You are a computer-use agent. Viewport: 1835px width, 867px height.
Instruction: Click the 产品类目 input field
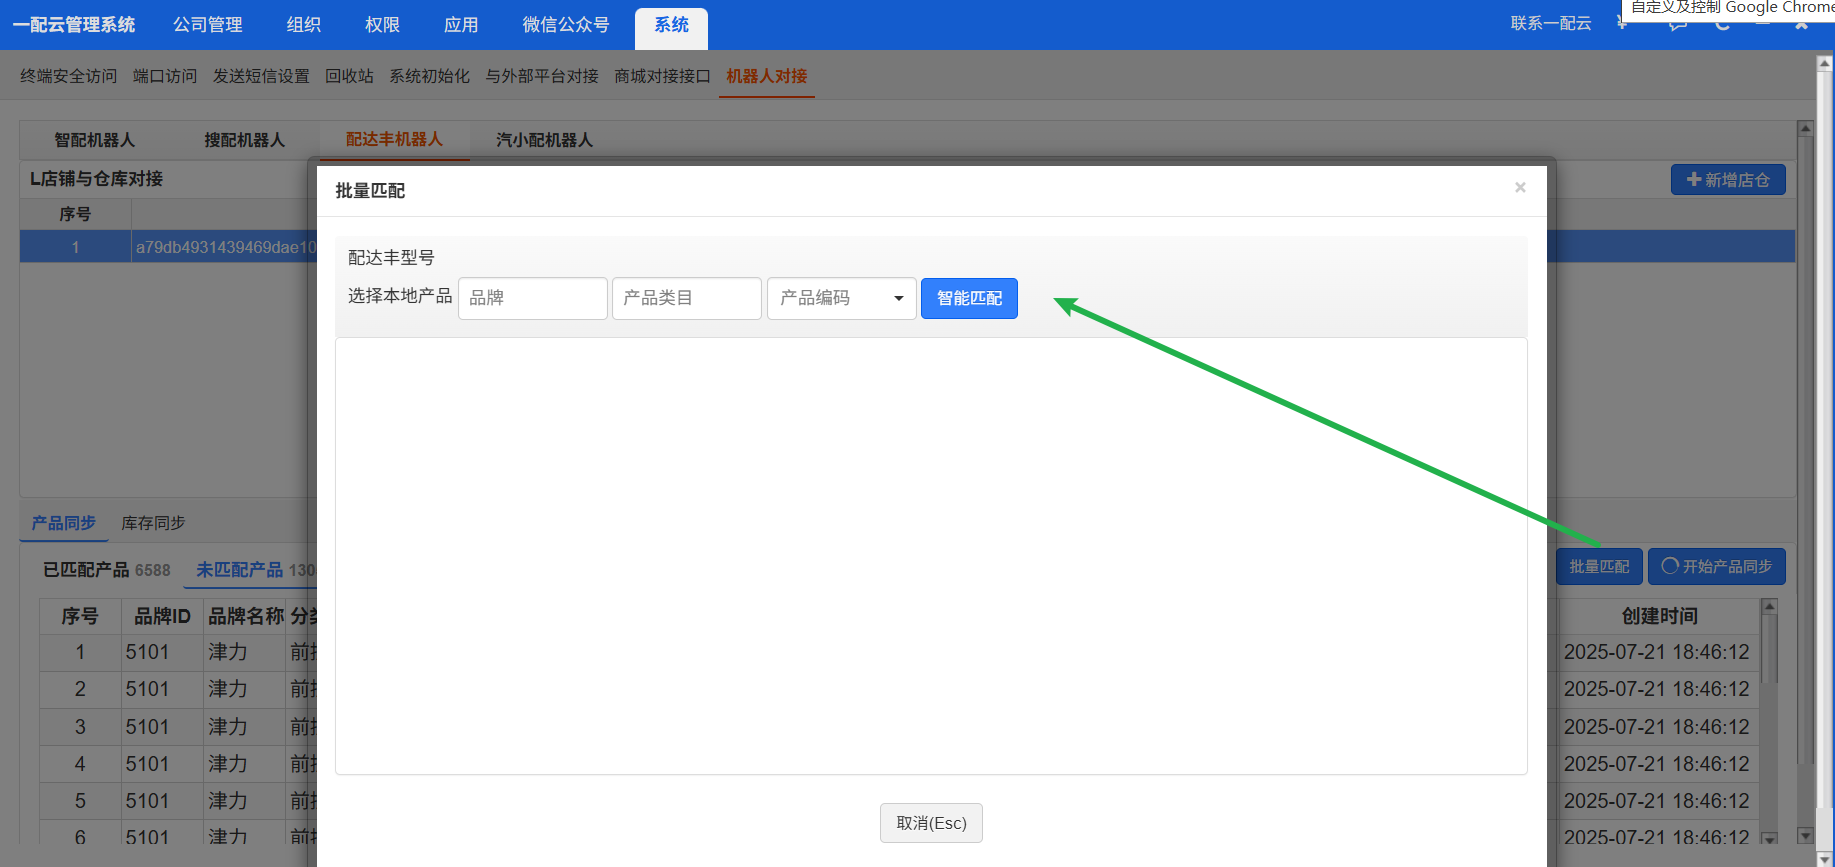[x=686, y=298]
